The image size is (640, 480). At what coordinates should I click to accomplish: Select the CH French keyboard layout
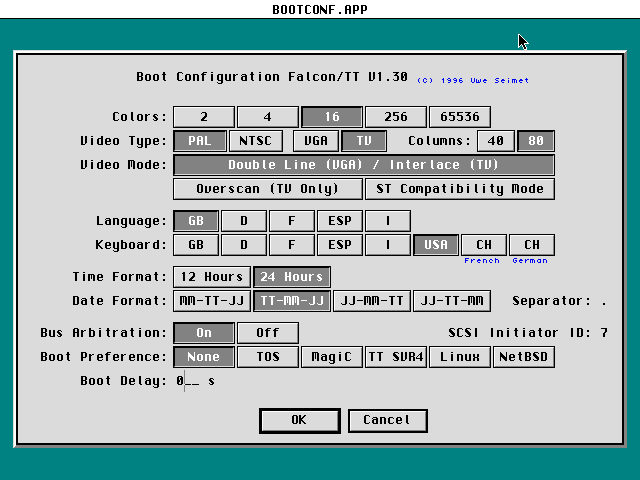click(483, 245)
